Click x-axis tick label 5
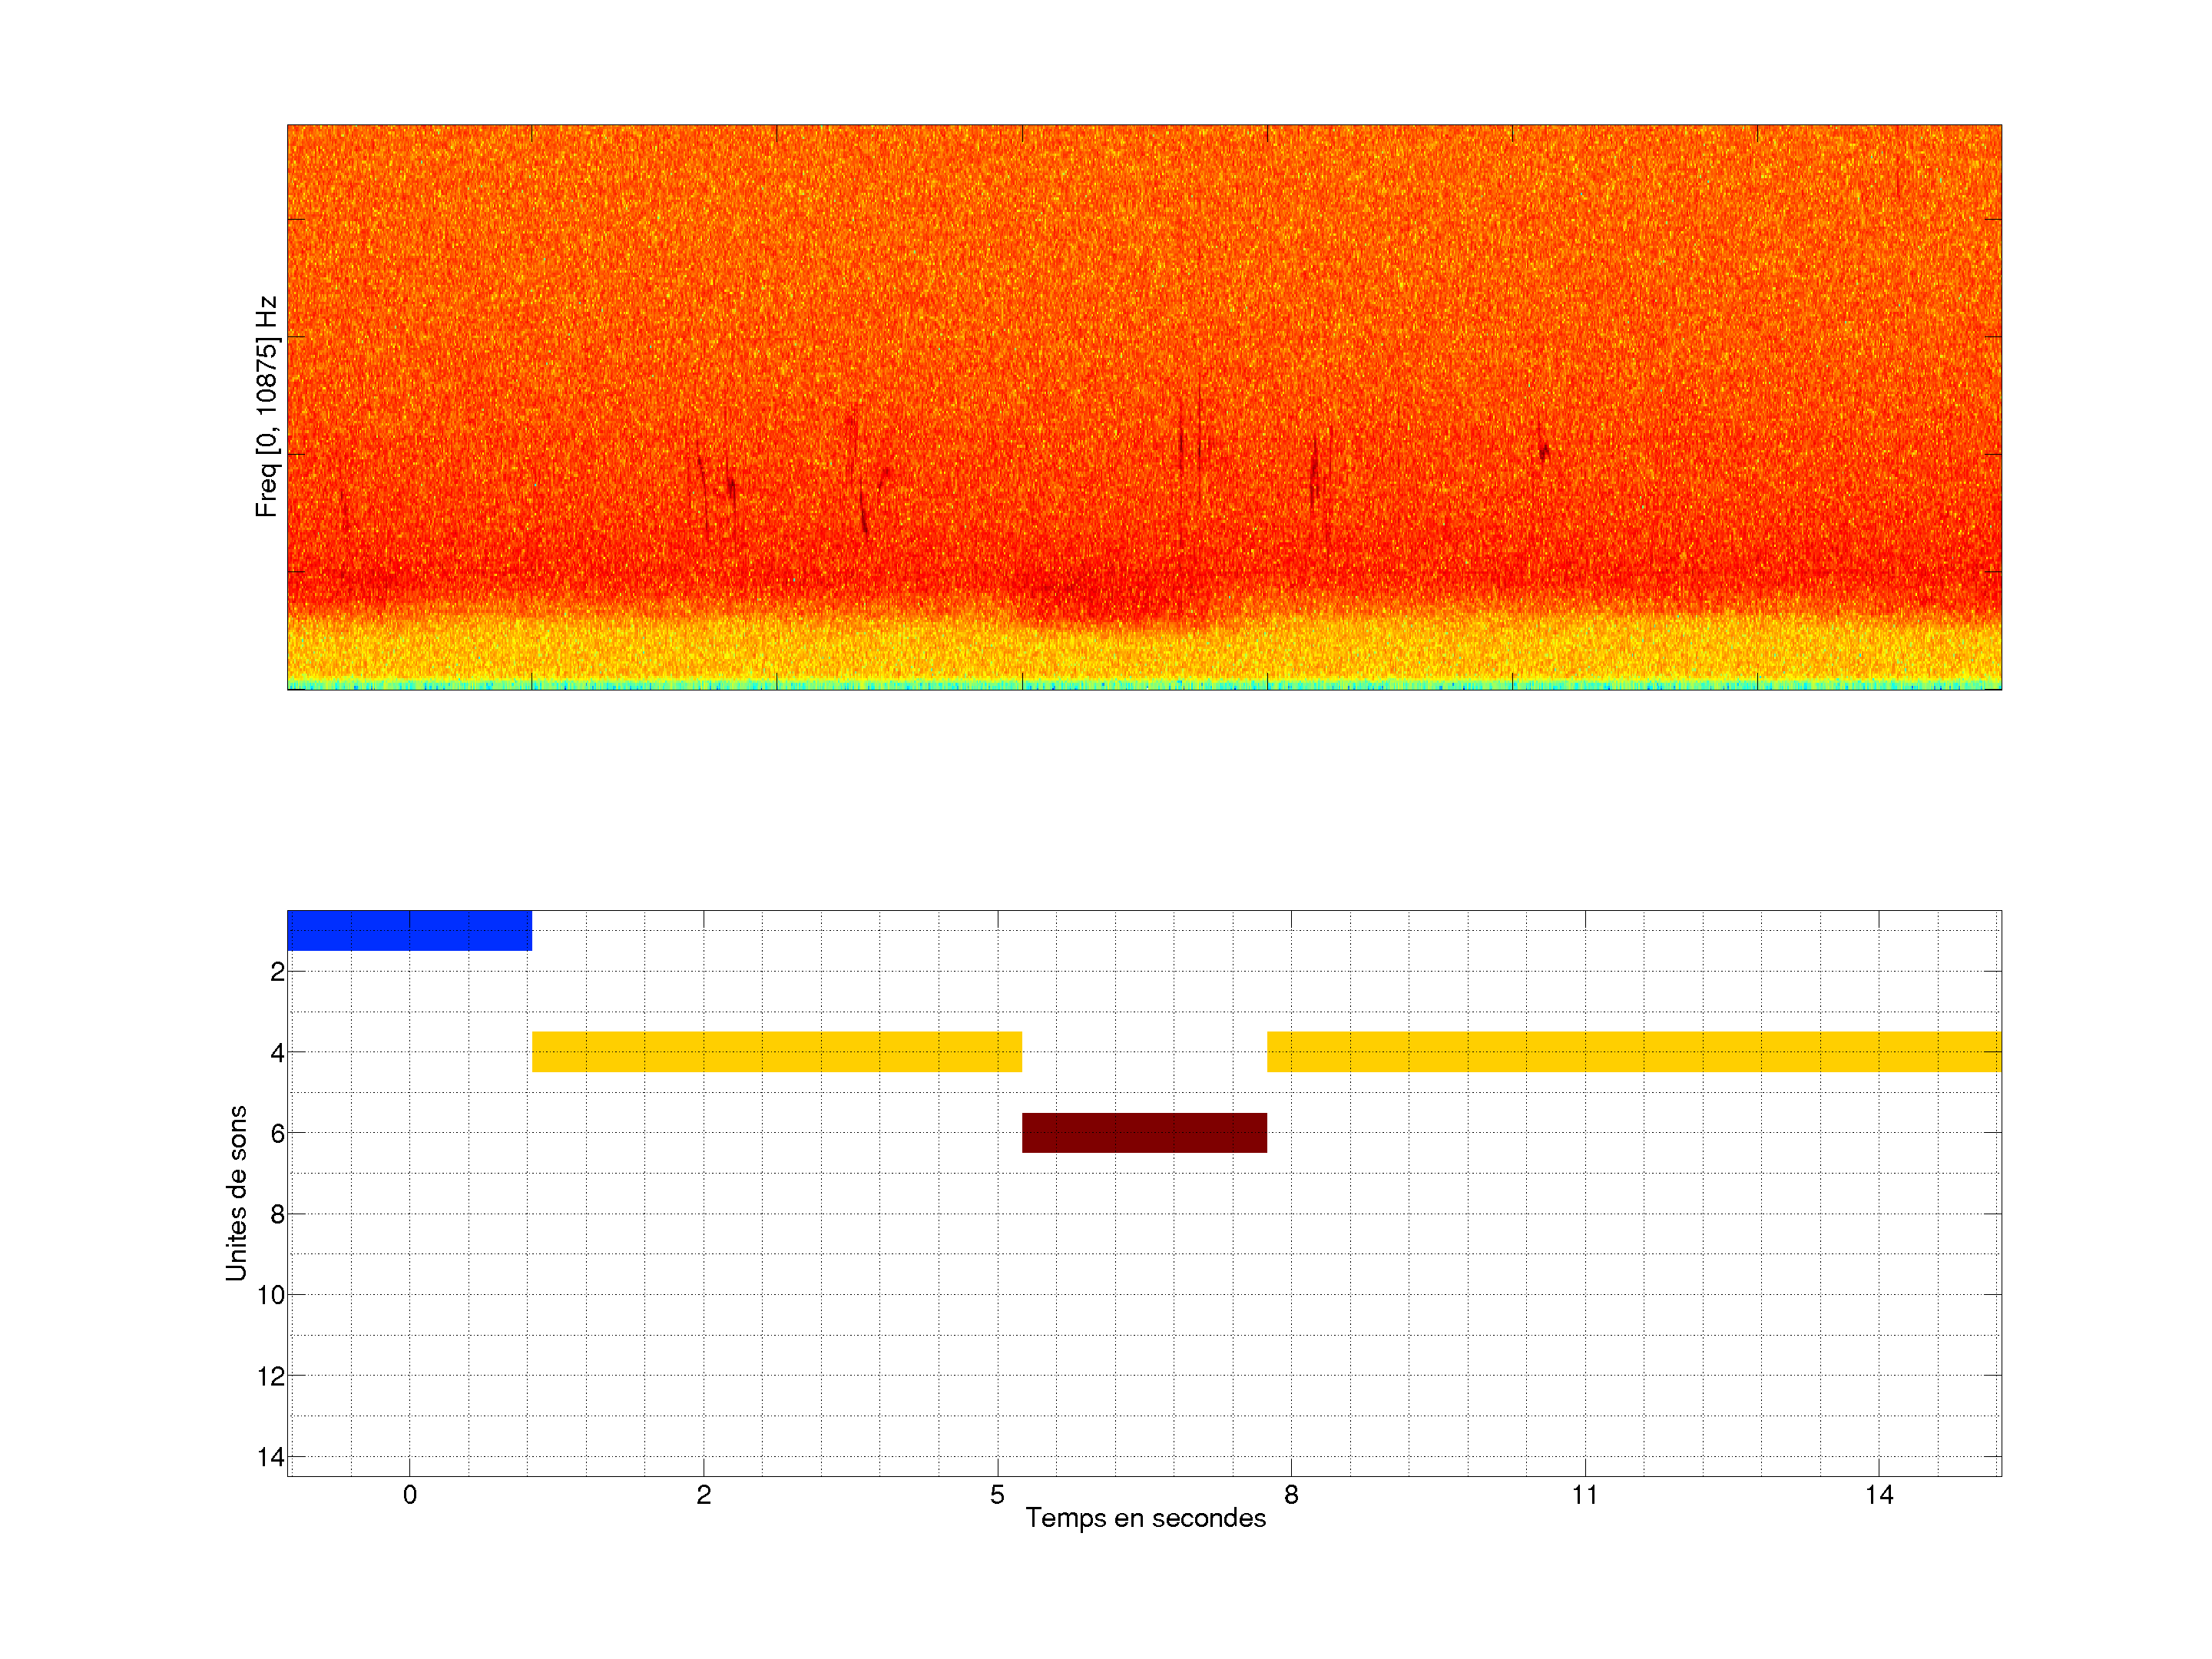This screenshot has height=1659, width=2212. point(997,1495)
